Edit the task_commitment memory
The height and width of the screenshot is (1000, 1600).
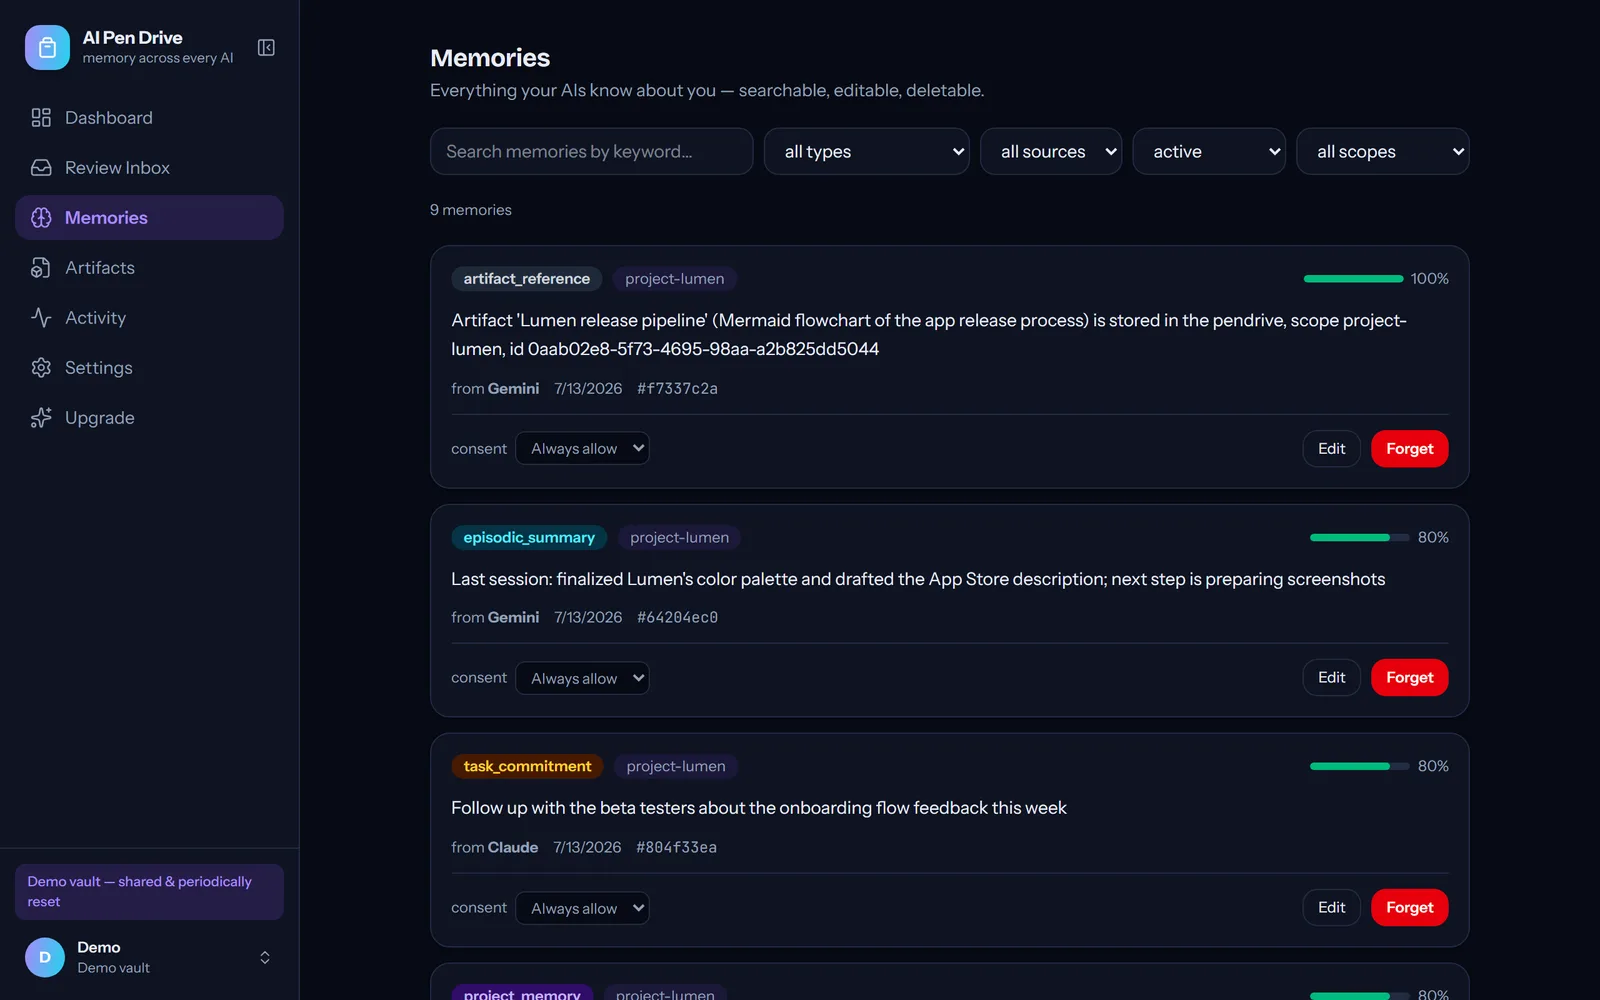[1331, 907]
